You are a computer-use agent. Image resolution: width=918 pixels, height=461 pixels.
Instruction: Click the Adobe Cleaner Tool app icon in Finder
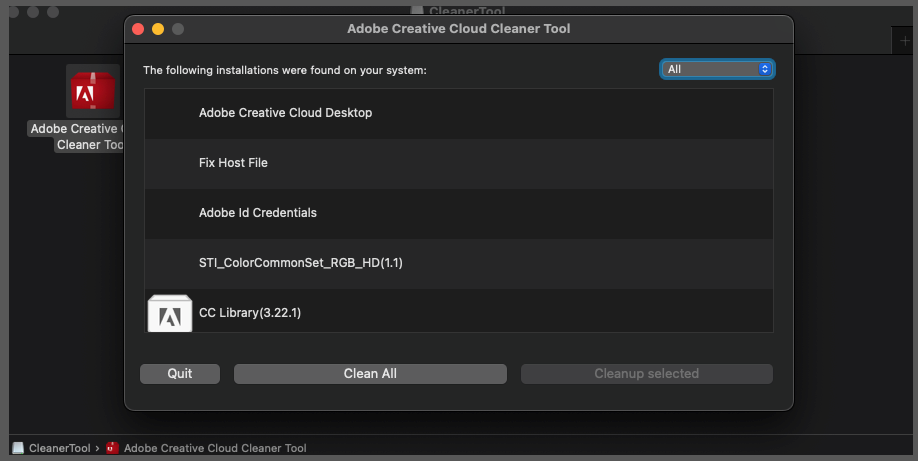tap(92, 92)
